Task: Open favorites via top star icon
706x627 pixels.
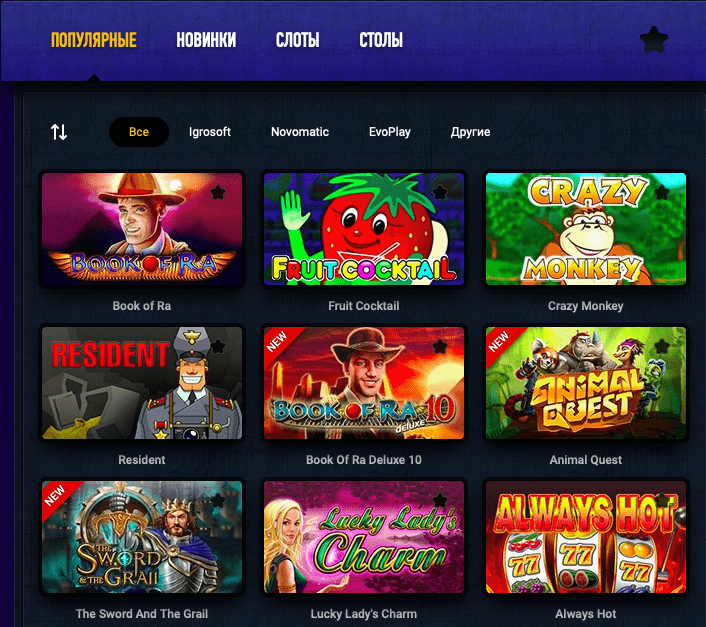Action: [654, 40]
